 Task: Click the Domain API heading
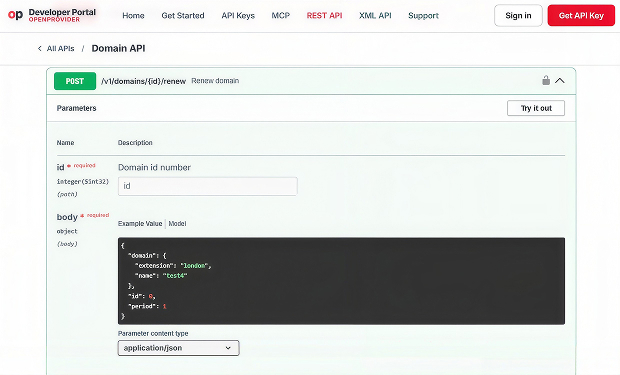coord(118,48)
